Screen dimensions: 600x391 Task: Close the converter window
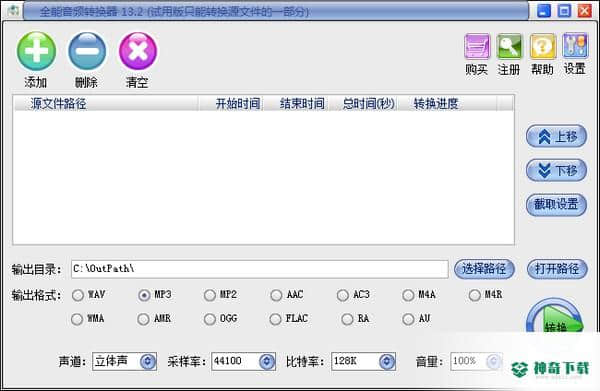[585, 11]
